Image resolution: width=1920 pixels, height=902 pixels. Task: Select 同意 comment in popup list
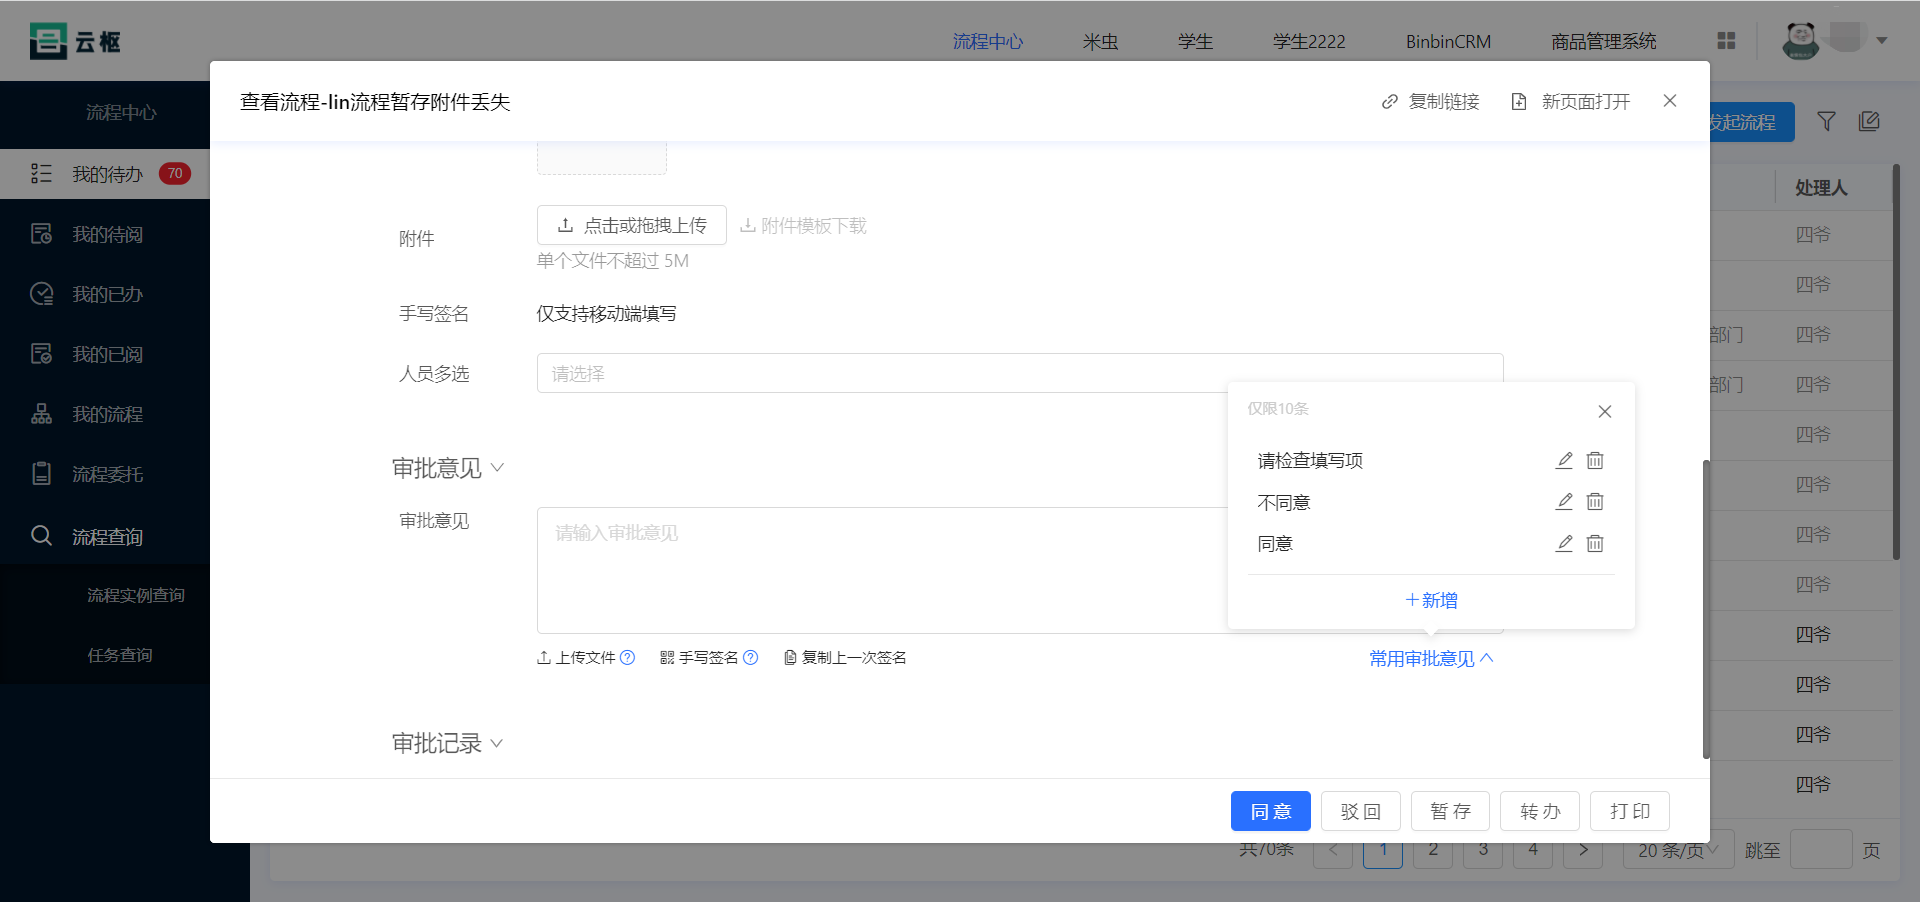[x=1275, y=544]
